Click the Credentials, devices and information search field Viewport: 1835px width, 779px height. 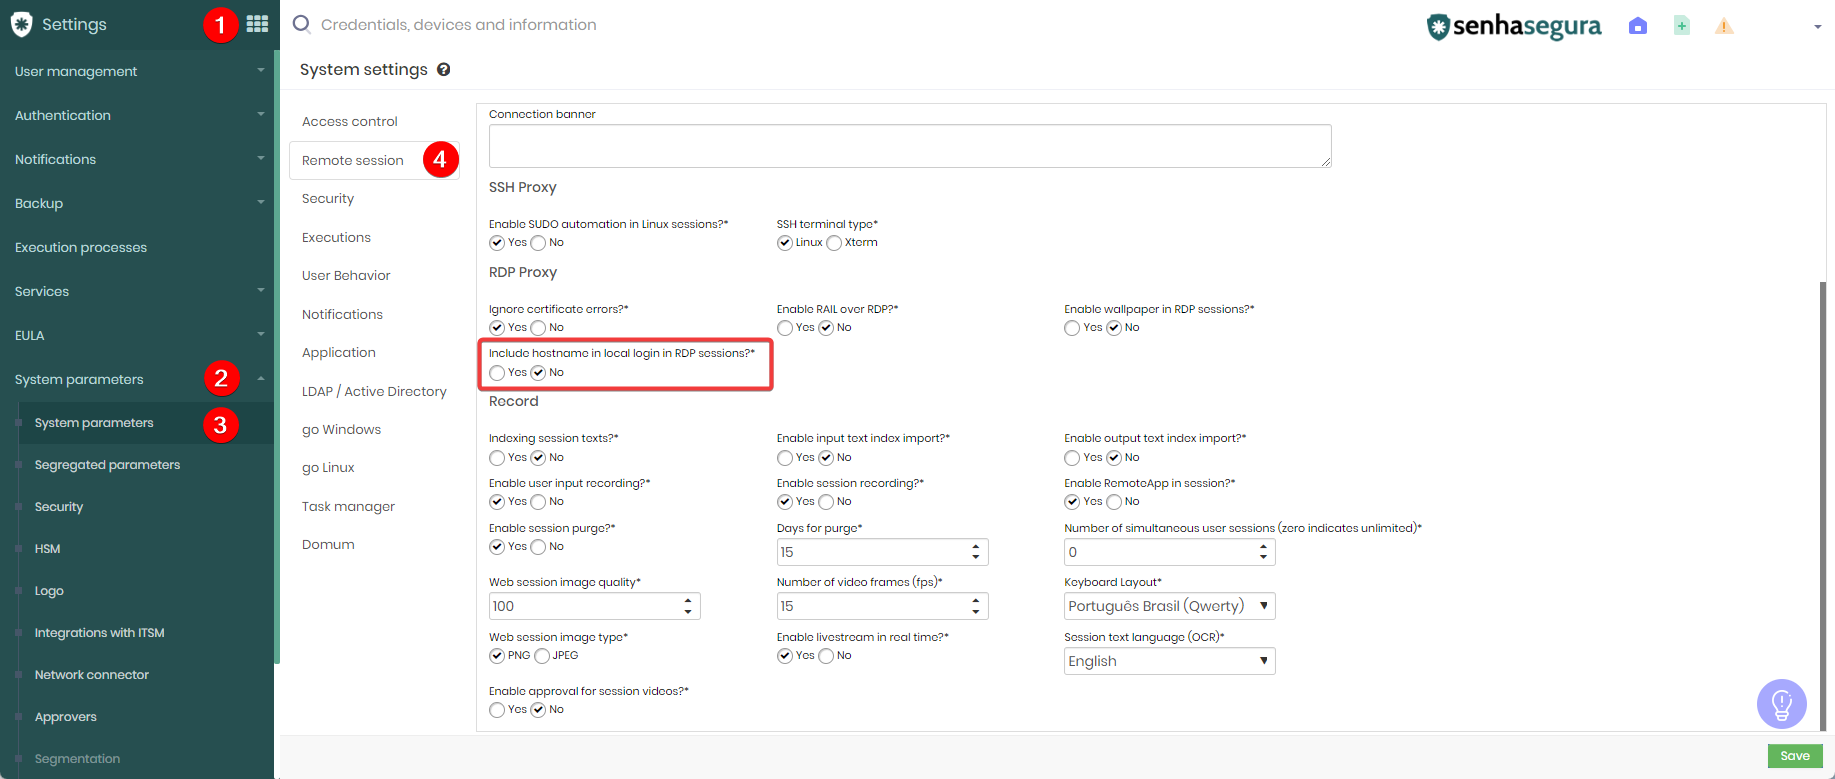[459, 25]
